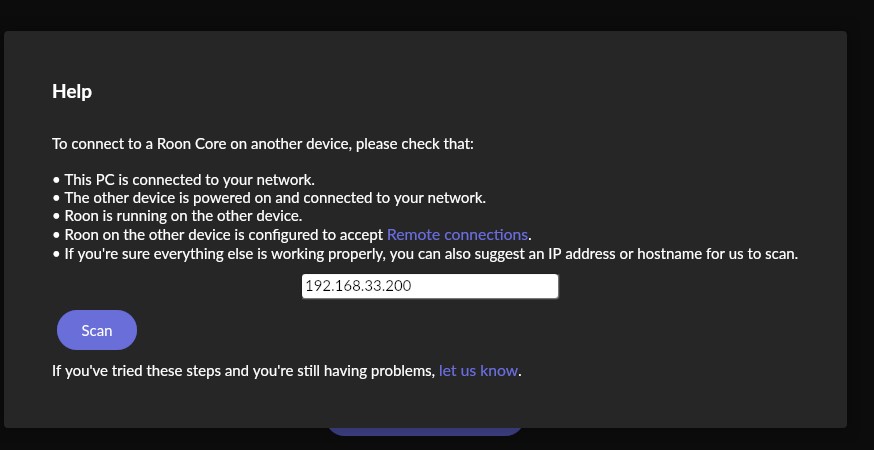The width and height of the screenshot is (874, 450).
Task: Click purple button partially hidden below dialog
Action: 425,432
